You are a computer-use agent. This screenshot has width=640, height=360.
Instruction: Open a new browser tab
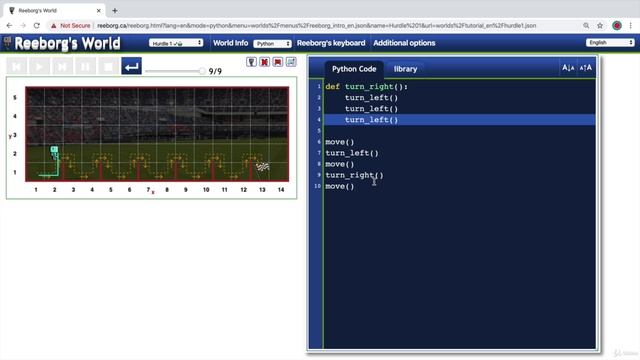point(115,11)
